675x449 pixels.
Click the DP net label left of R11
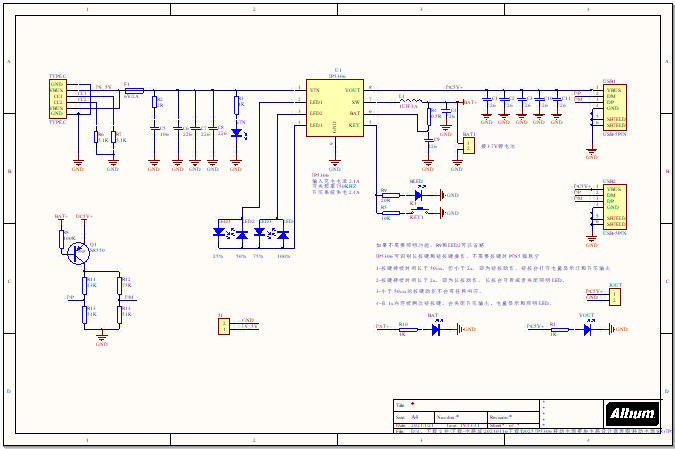click(70, 297)
